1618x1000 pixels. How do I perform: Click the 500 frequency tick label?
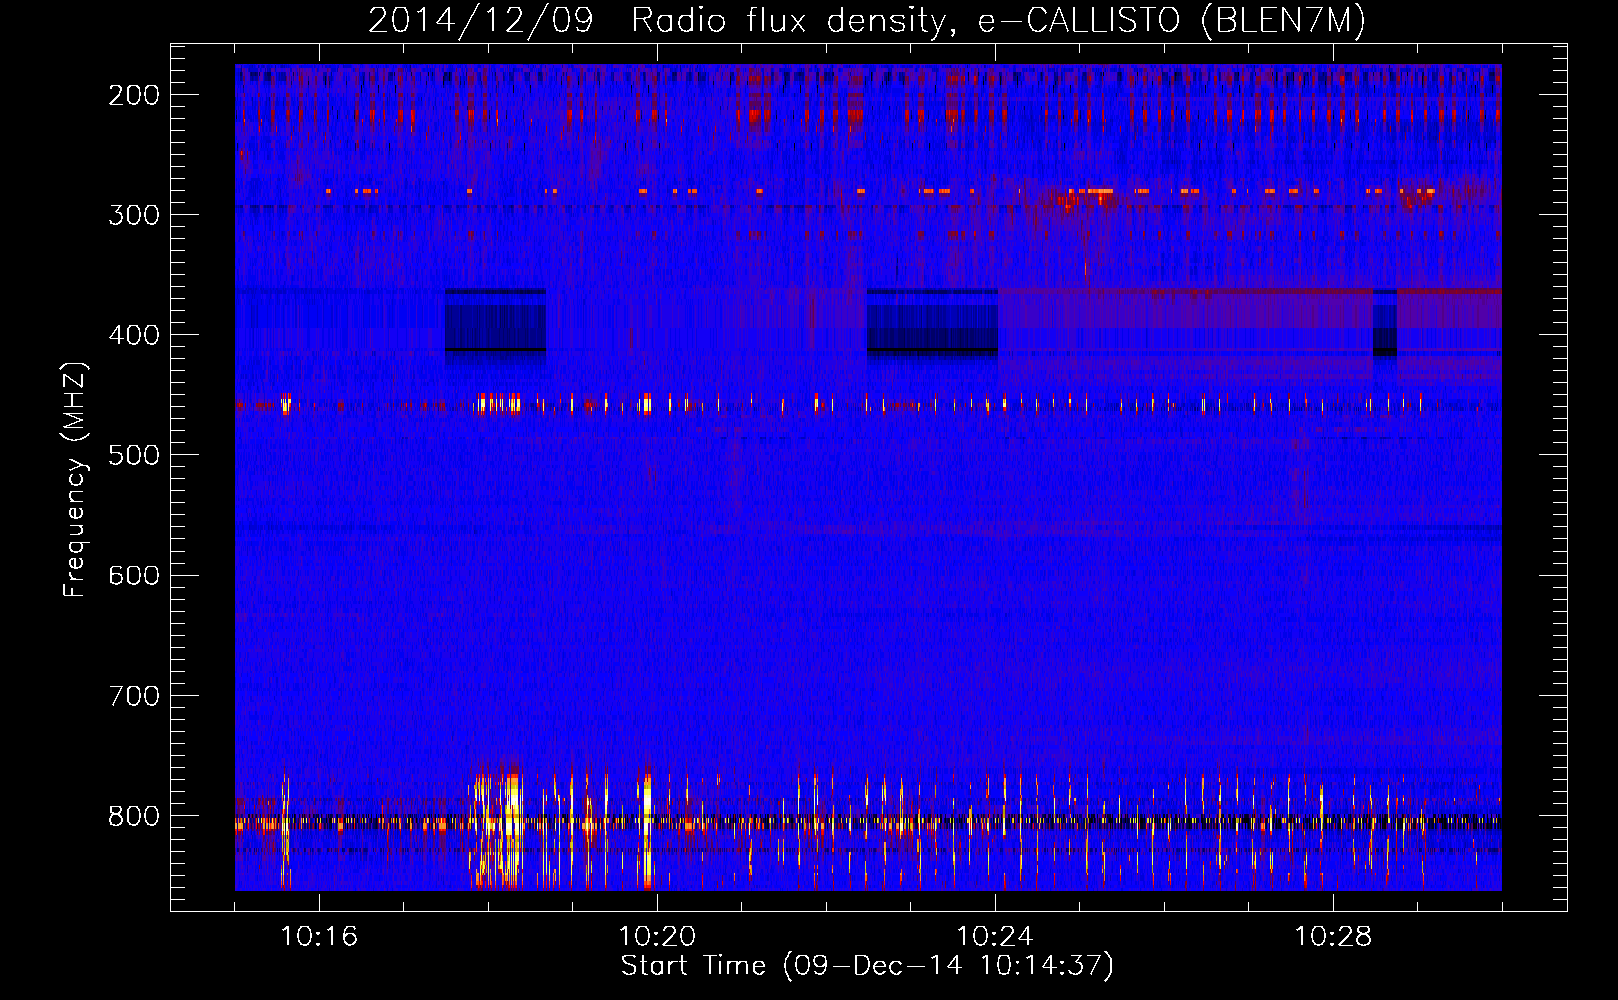[134, 455]
